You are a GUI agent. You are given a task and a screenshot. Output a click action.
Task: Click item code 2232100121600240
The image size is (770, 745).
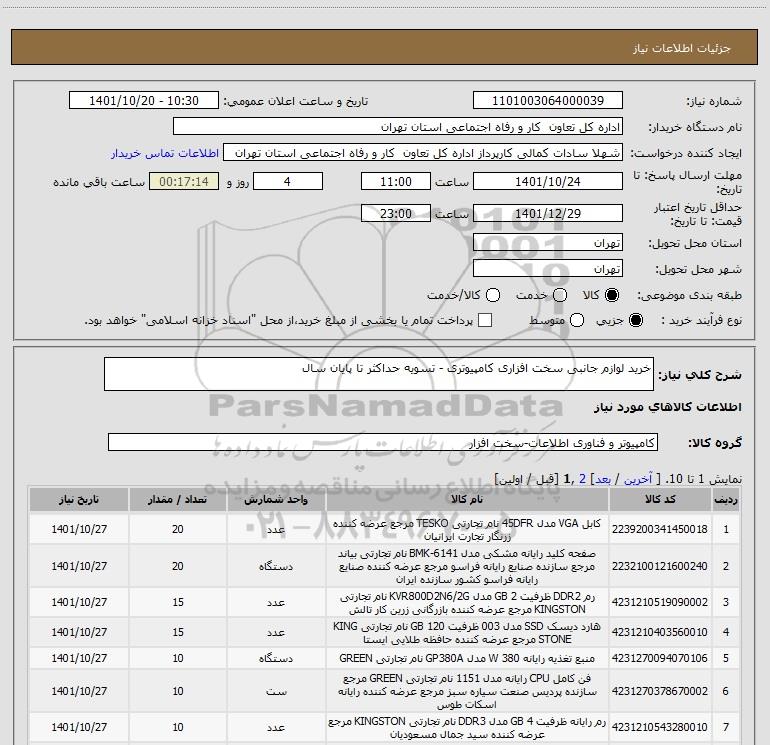pyautogui.click(x=660, y=566)
